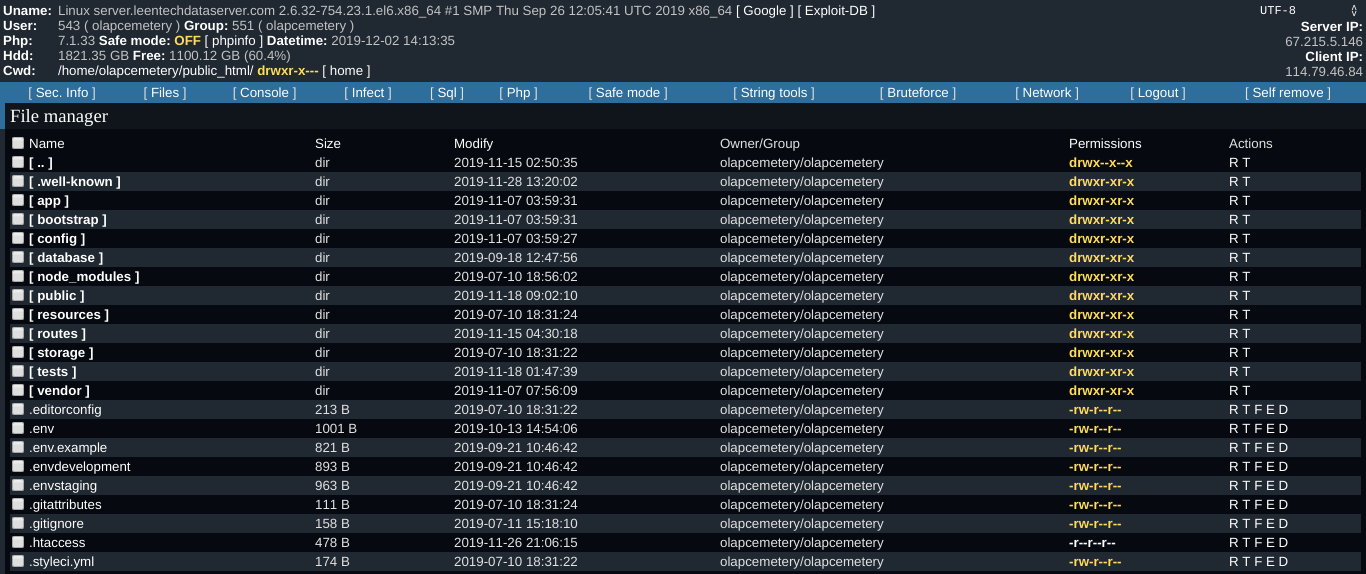Open the Console menu item
This screenshot has height=574, width=1366.
point(265,92)
